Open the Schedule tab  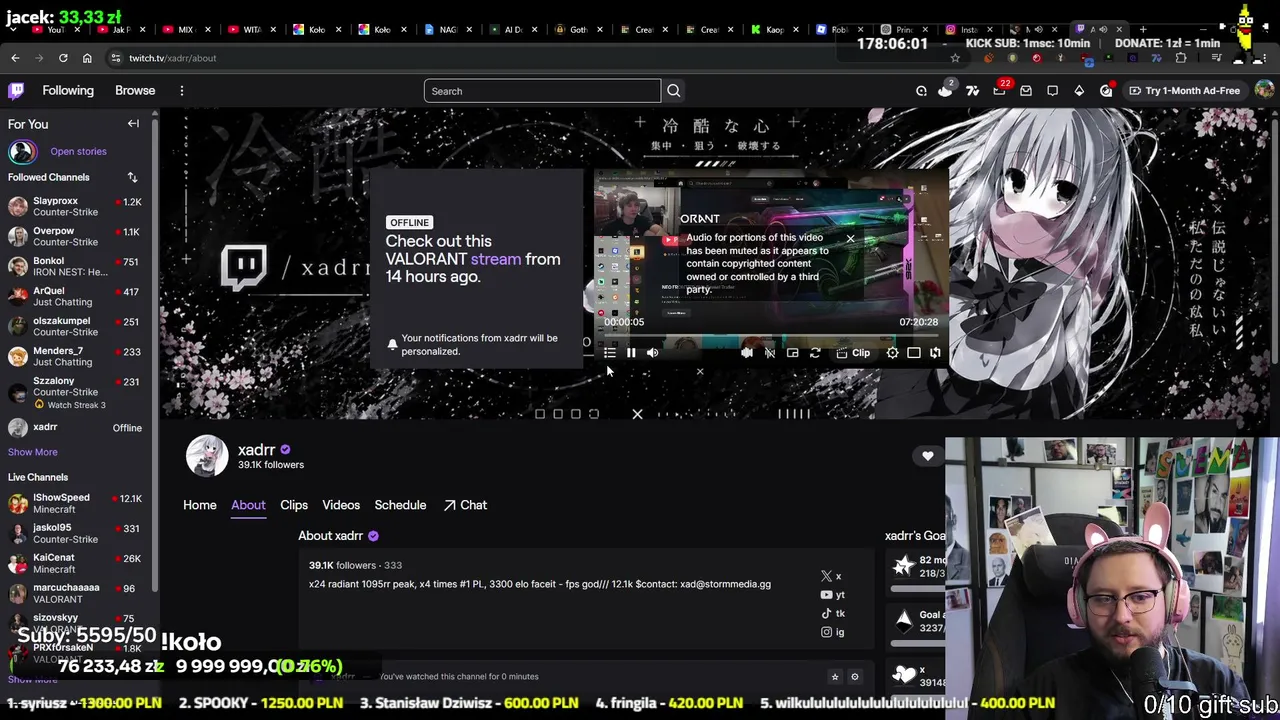(x=400, y=505)
